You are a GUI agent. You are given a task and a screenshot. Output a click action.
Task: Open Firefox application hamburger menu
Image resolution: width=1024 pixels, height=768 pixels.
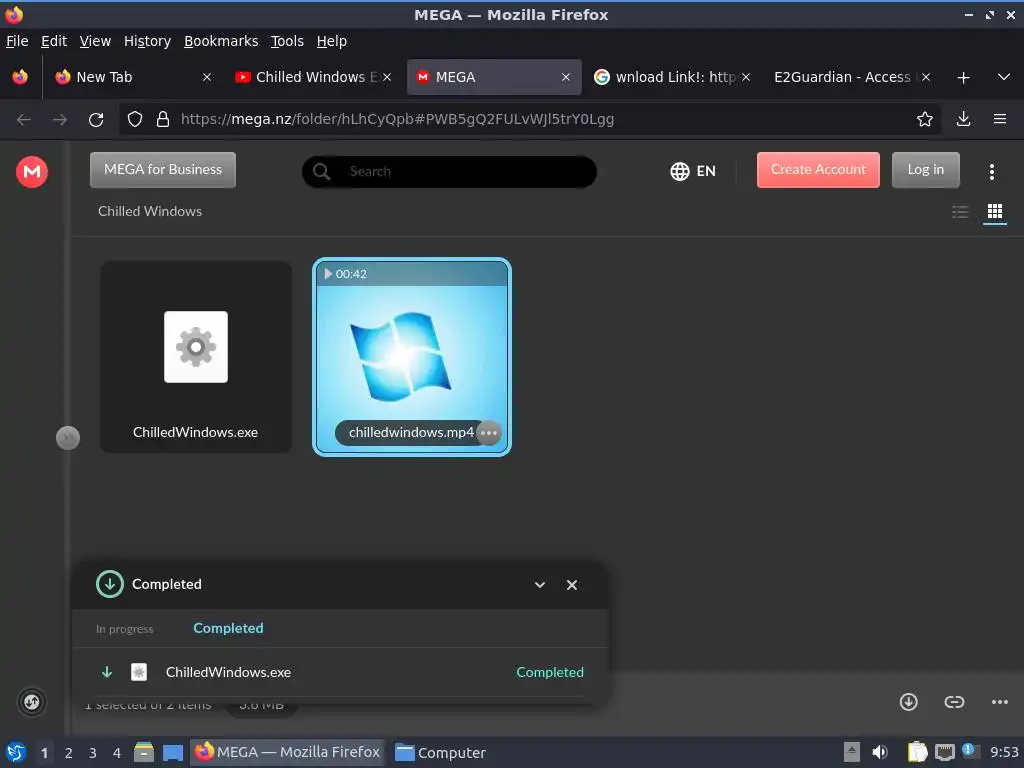(999, 119)
